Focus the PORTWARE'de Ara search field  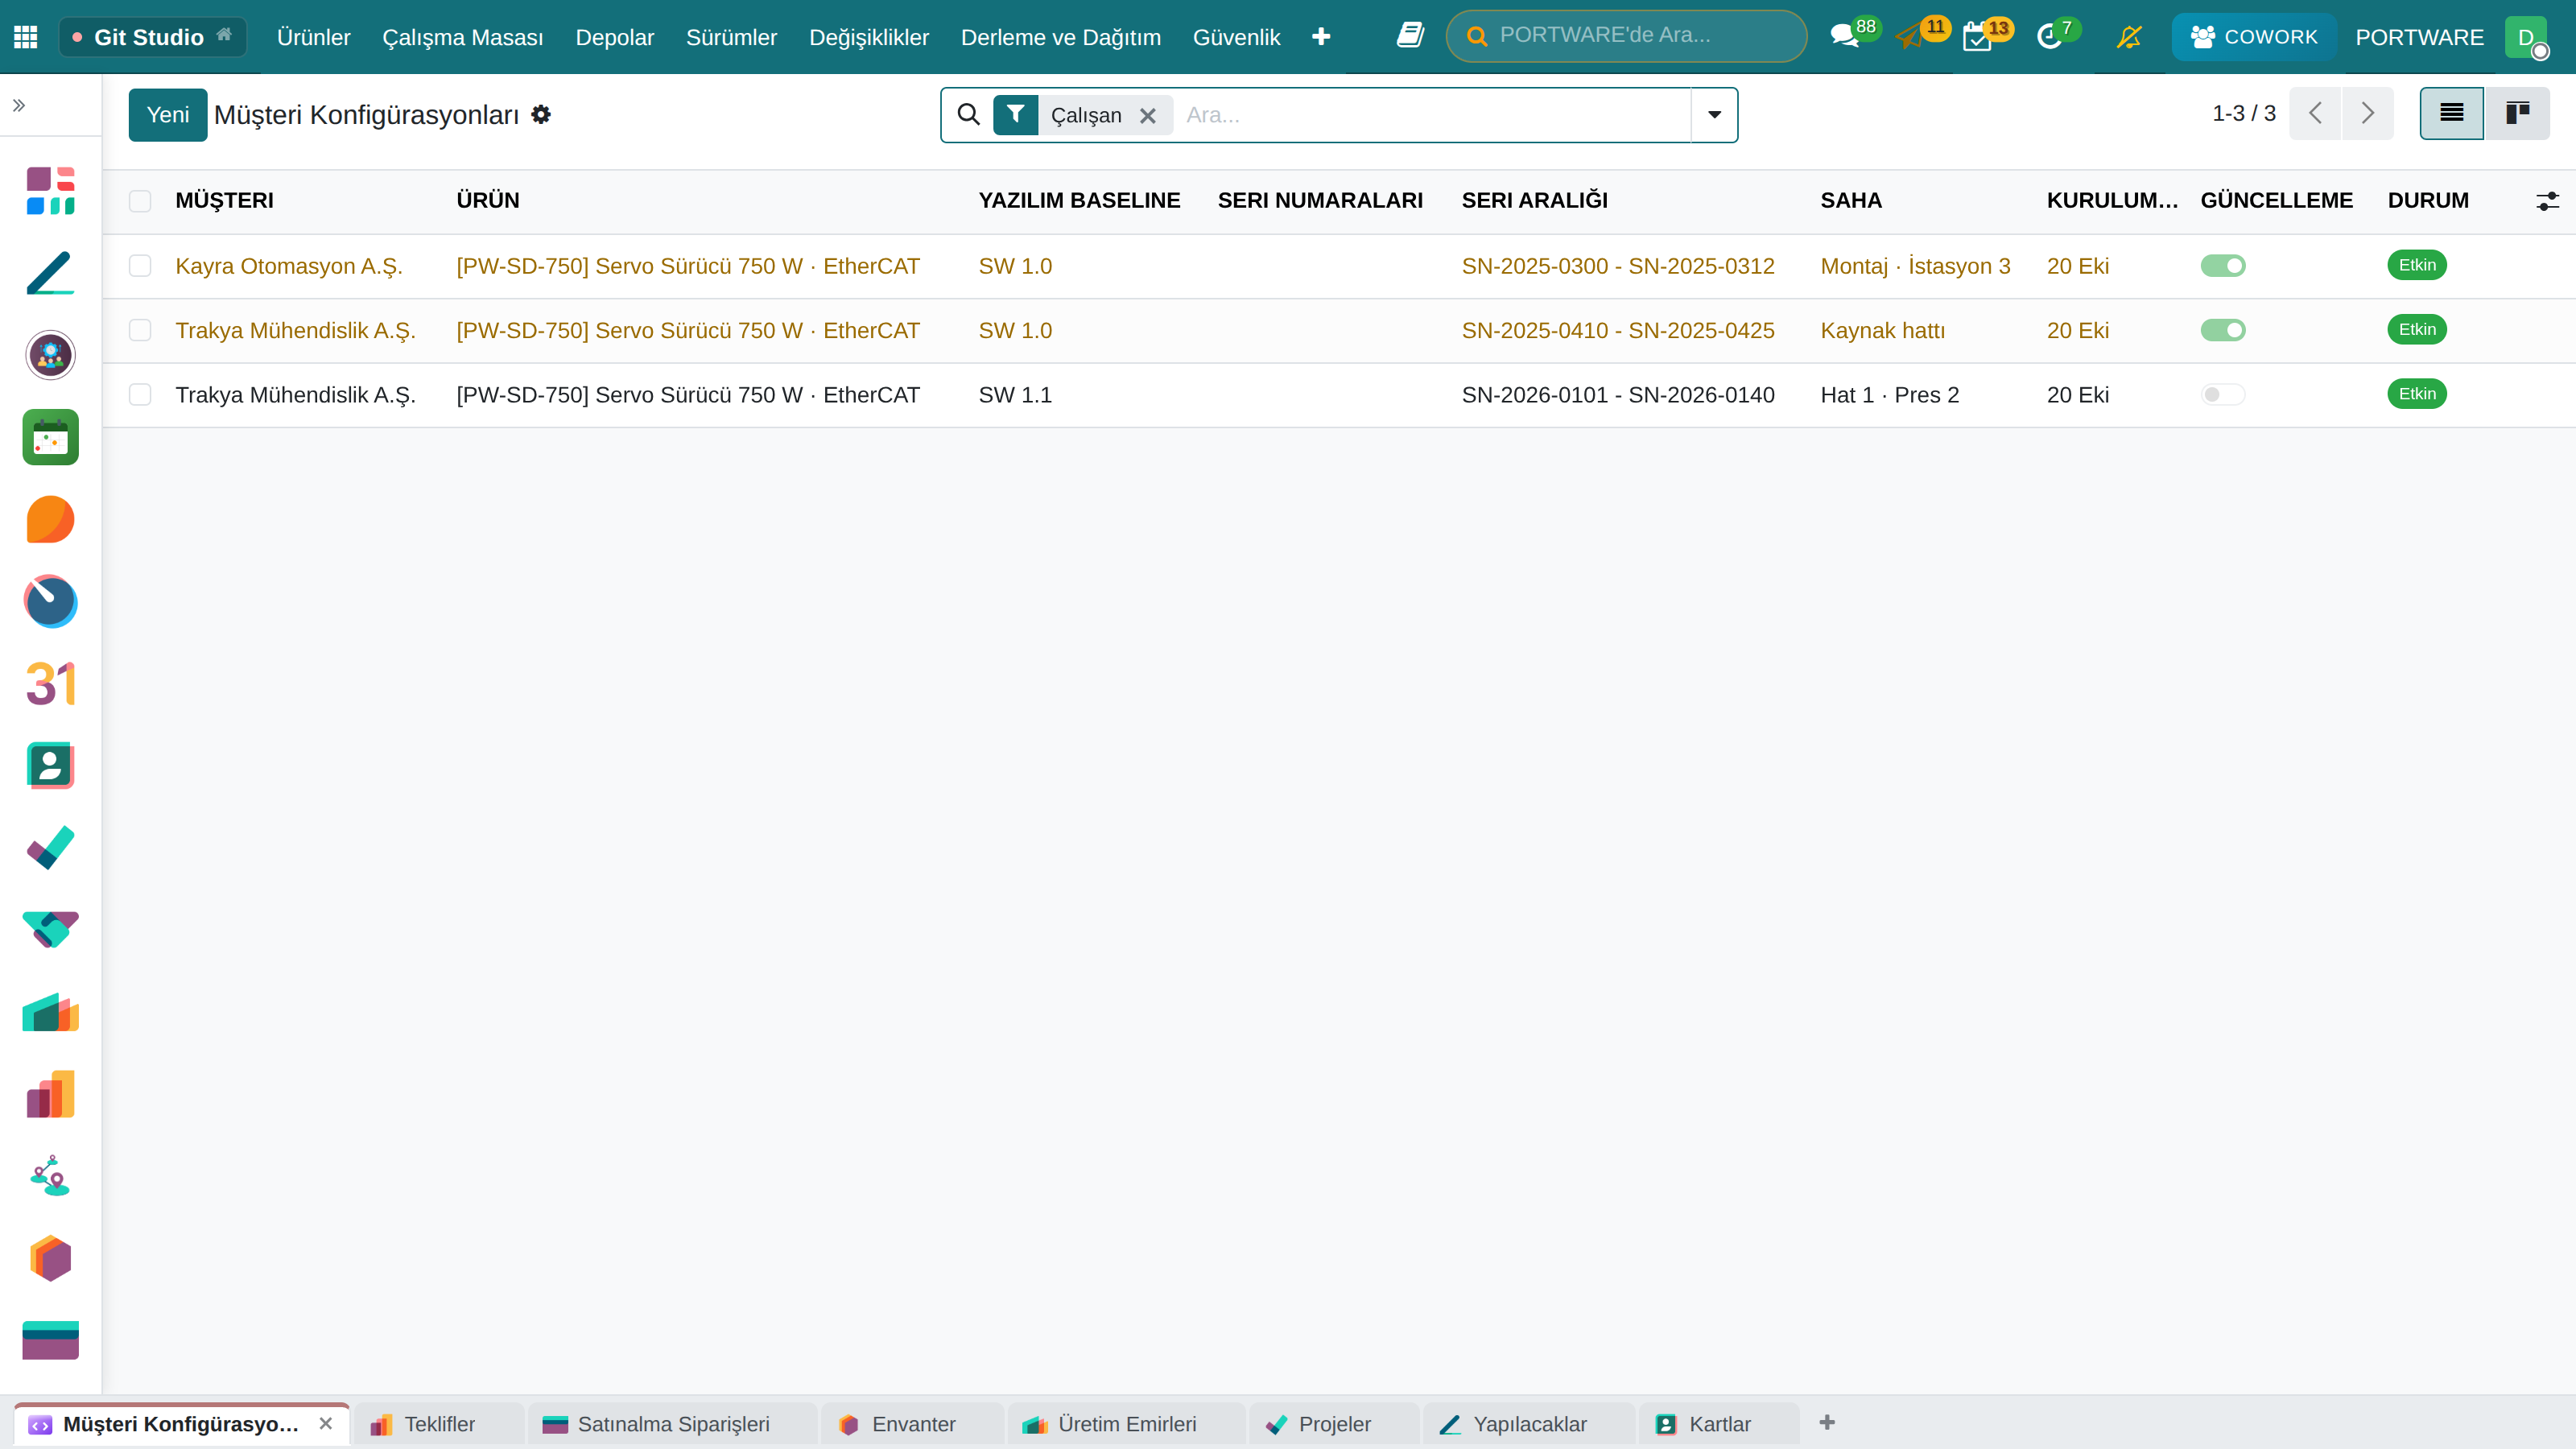(x=1626, y=36)
